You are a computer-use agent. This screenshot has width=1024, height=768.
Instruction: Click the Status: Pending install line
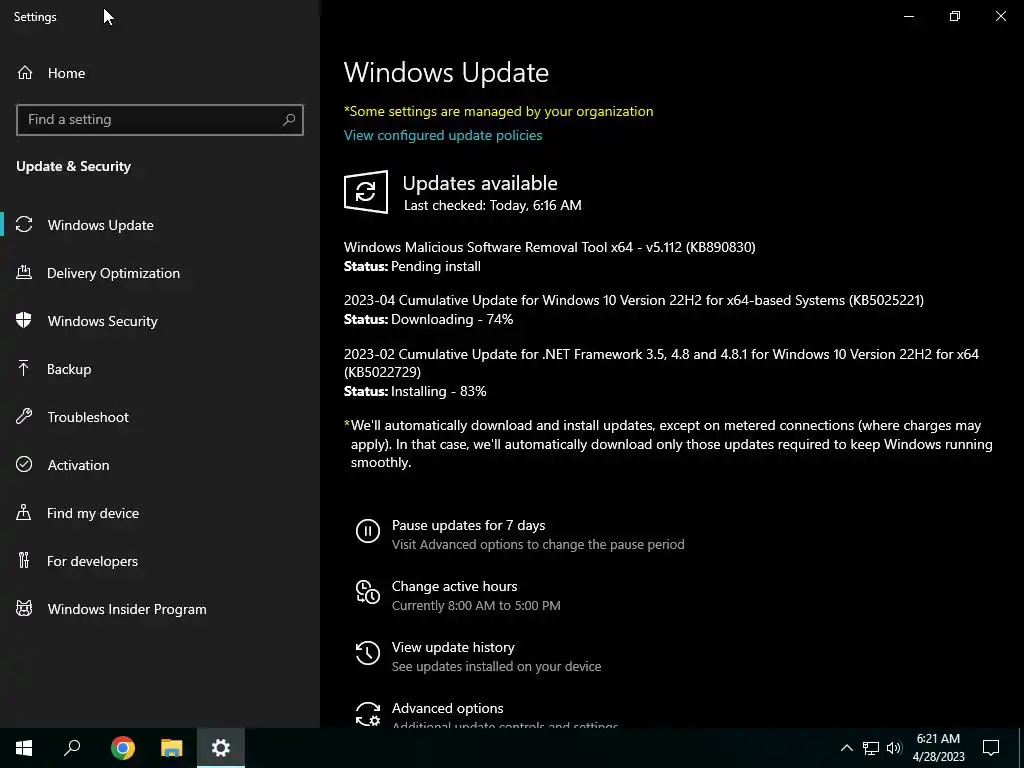(412, 266)
